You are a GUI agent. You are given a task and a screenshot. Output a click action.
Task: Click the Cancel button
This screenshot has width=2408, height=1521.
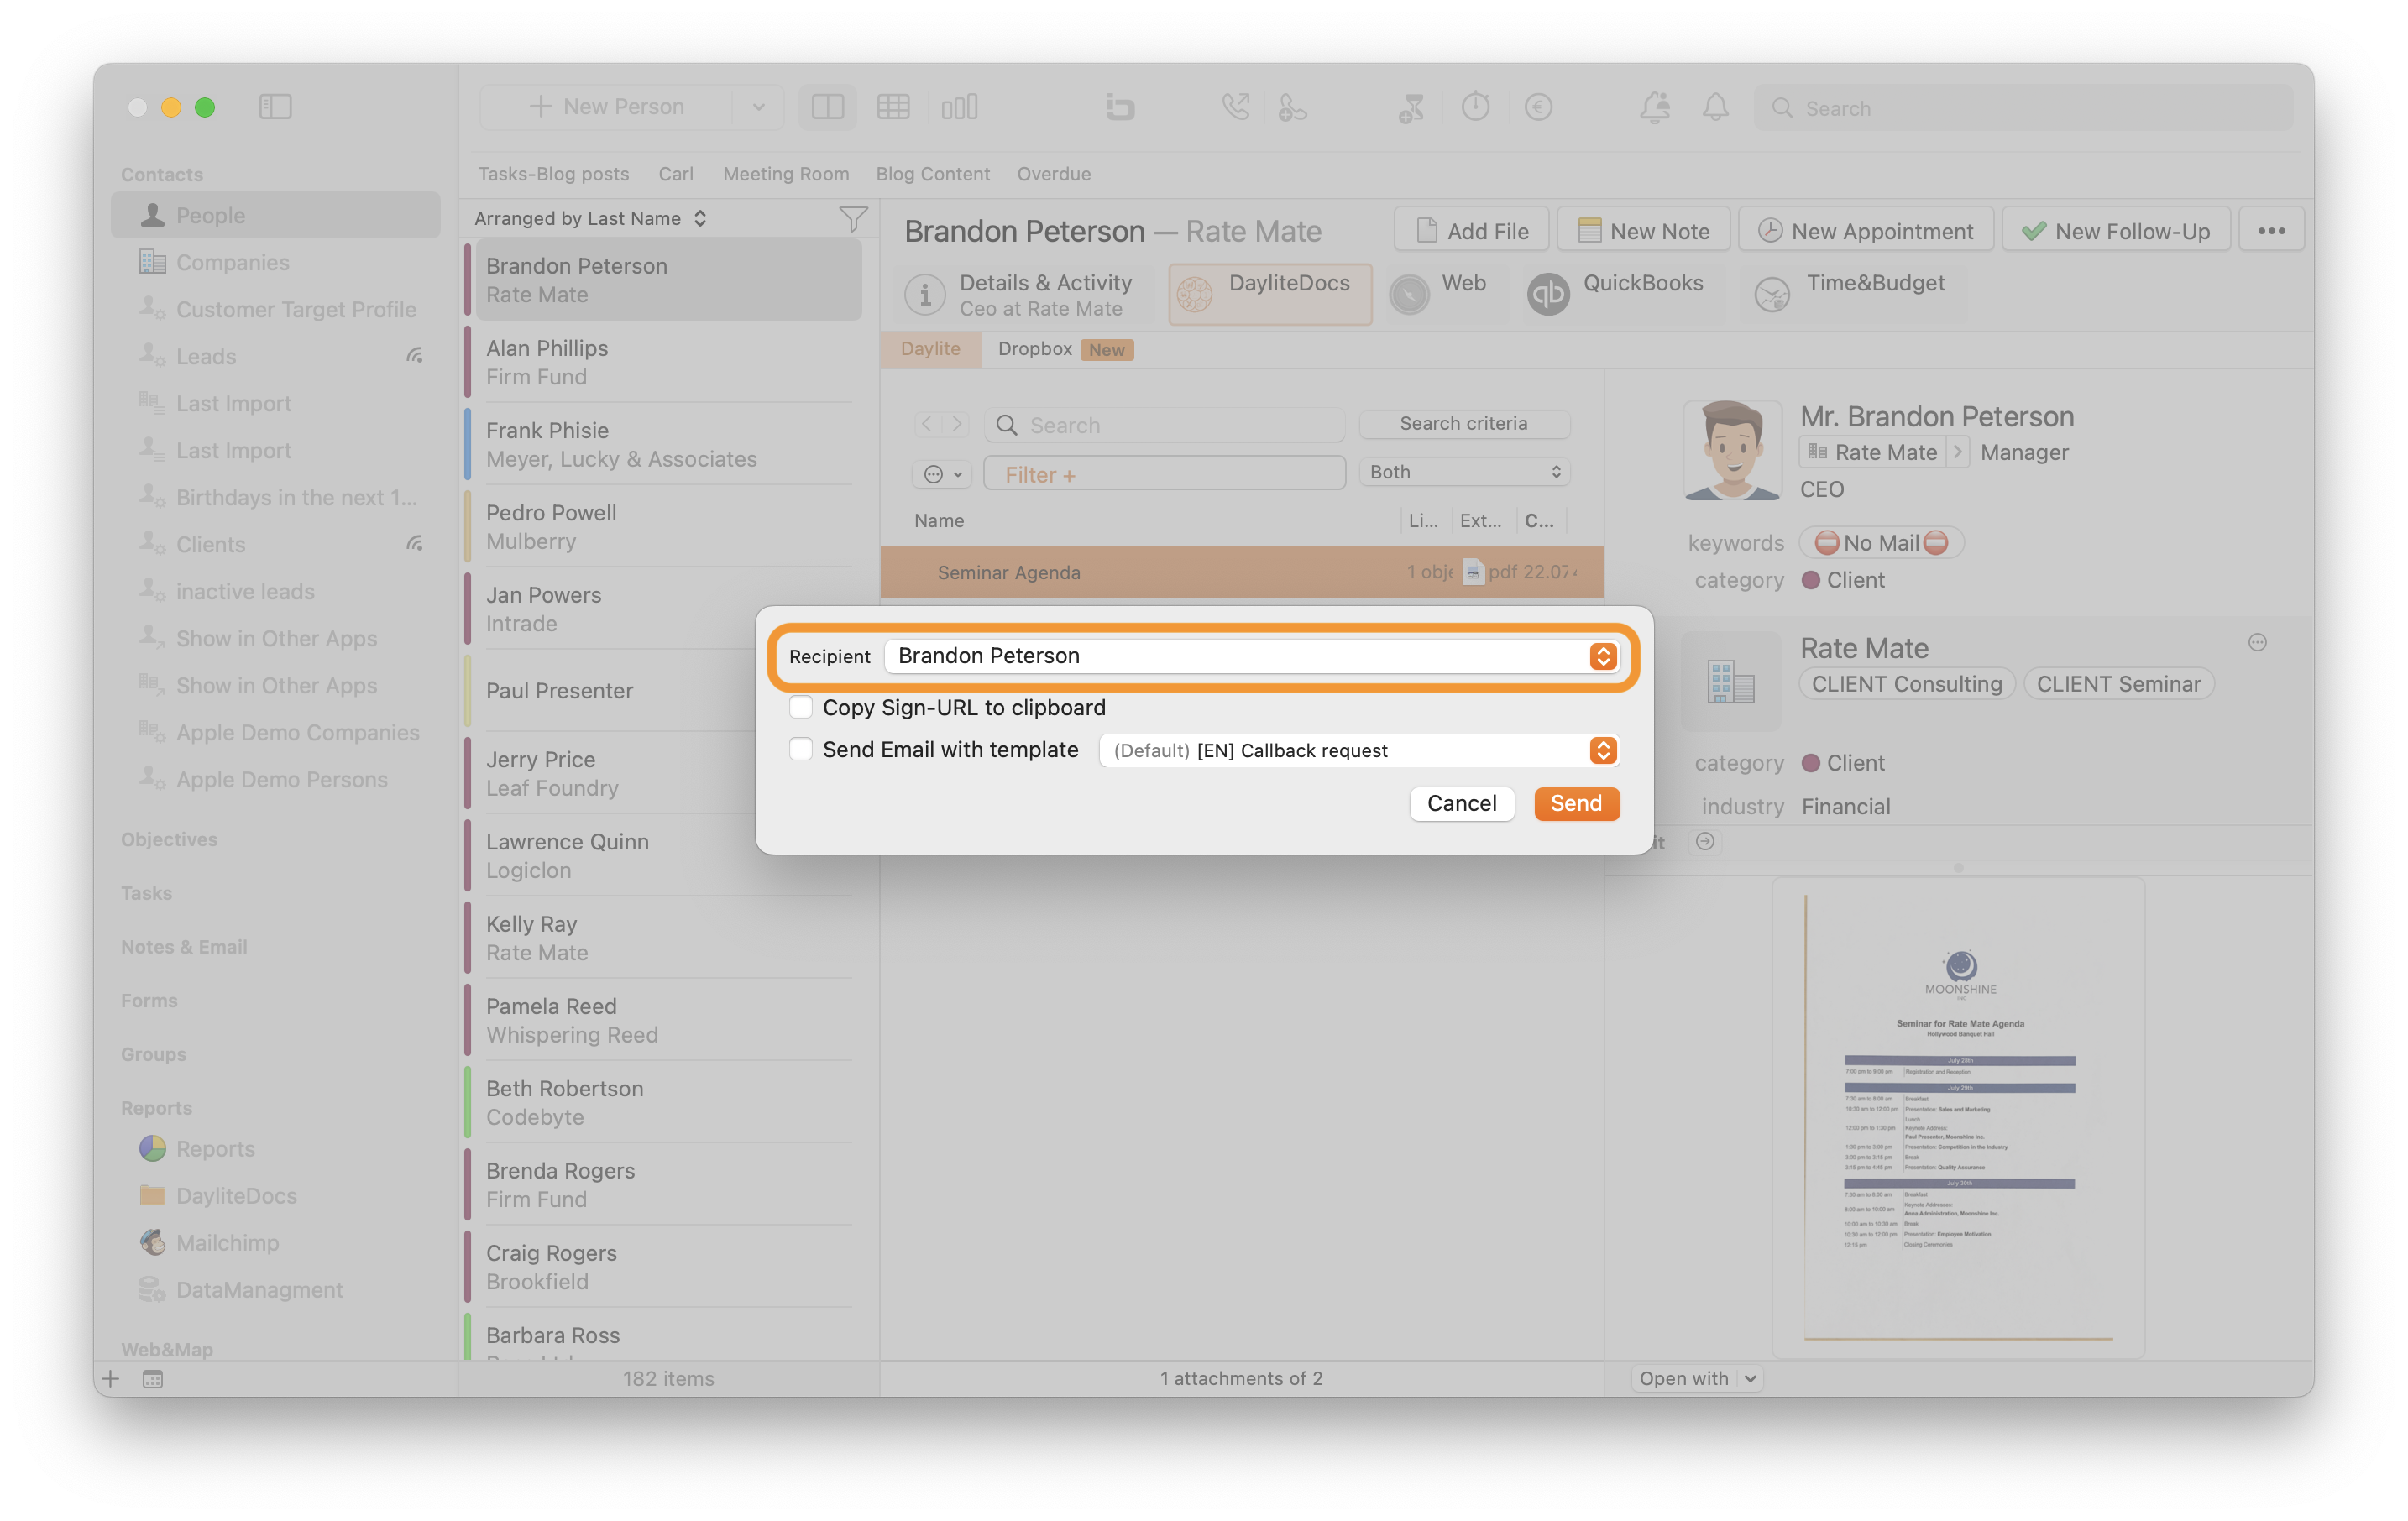tap(1462, 803)
